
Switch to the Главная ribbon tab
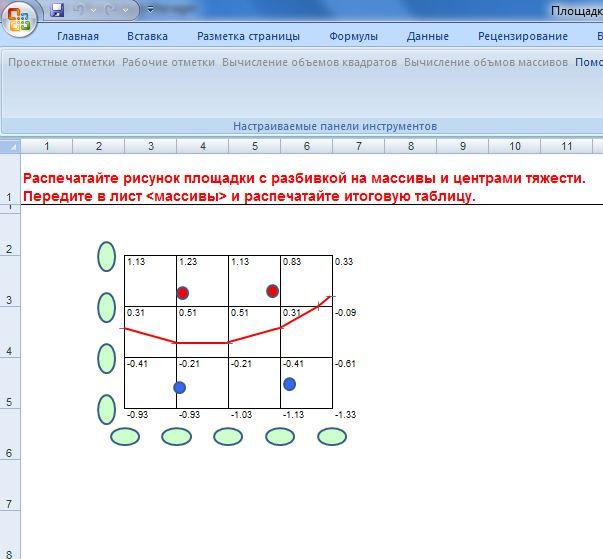[x=78, y=37]
